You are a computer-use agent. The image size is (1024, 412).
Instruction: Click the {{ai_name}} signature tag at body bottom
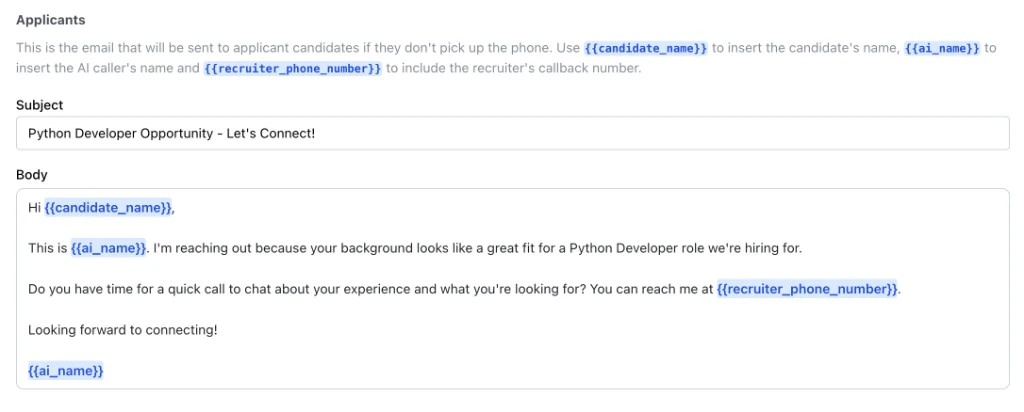(x=66, y=371)
